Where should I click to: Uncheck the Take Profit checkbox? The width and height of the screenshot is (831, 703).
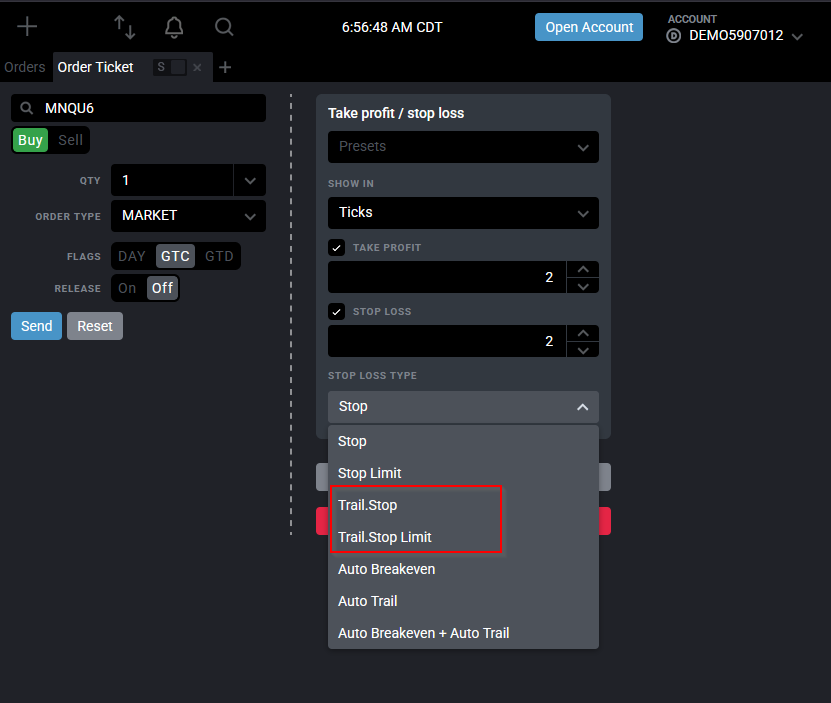click(337, 248)
